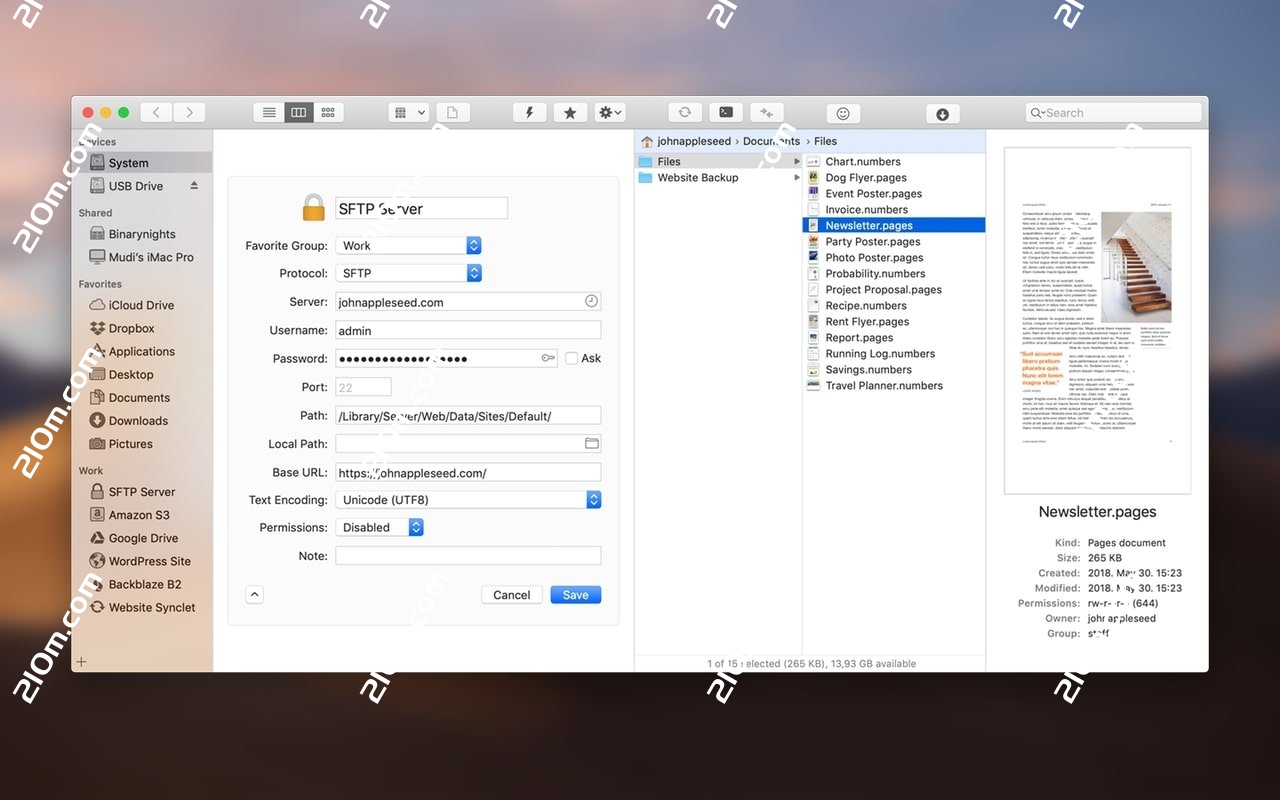
Task: Open iCloud Drive favorite
Action: (x=141, y=305)
